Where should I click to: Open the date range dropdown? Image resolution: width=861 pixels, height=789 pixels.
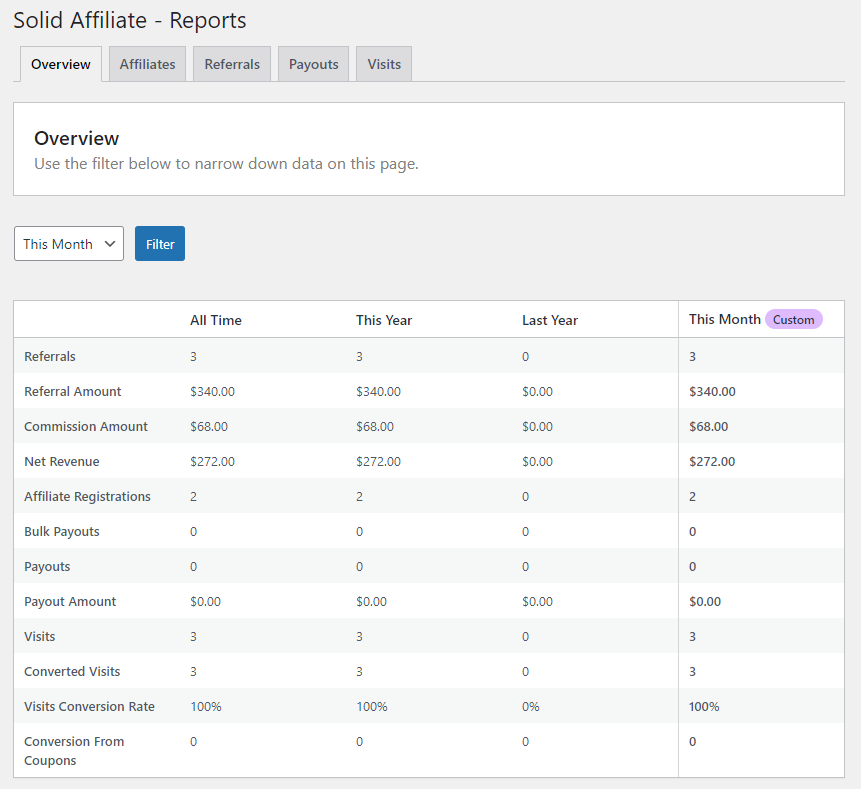68,243
